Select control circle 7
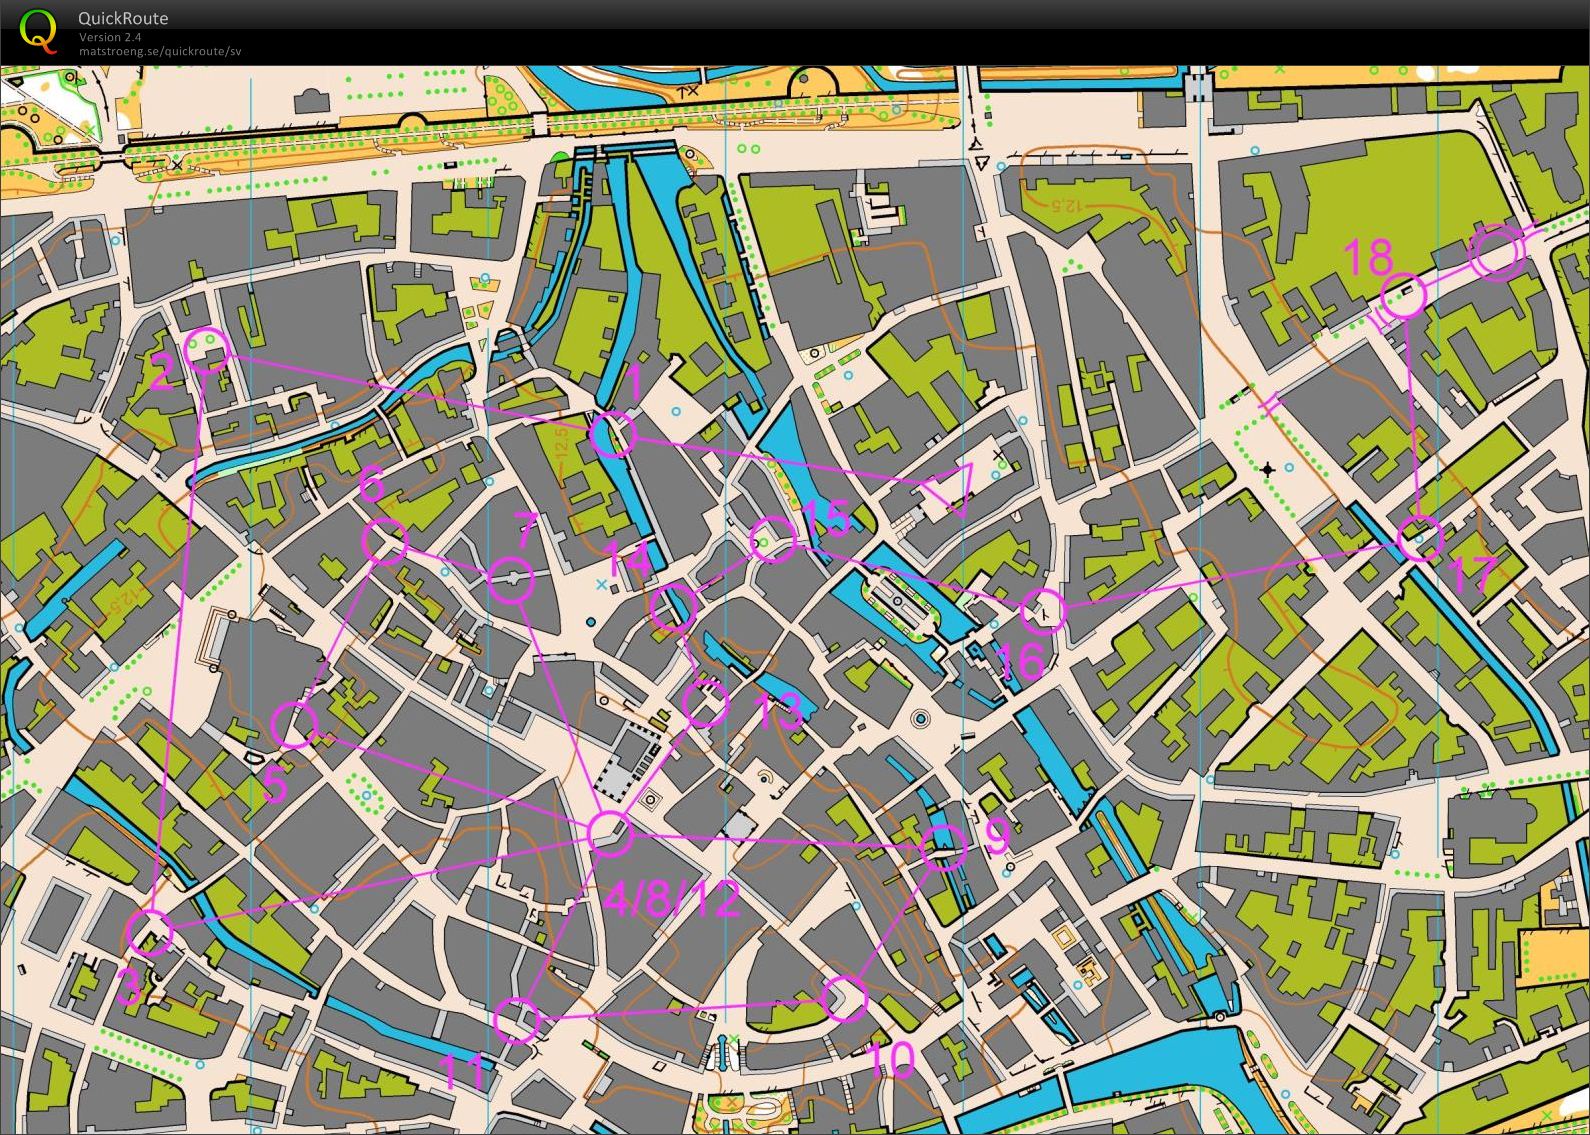Image resolution: width=1590 pixels, height=1135 pixels. 511,580
